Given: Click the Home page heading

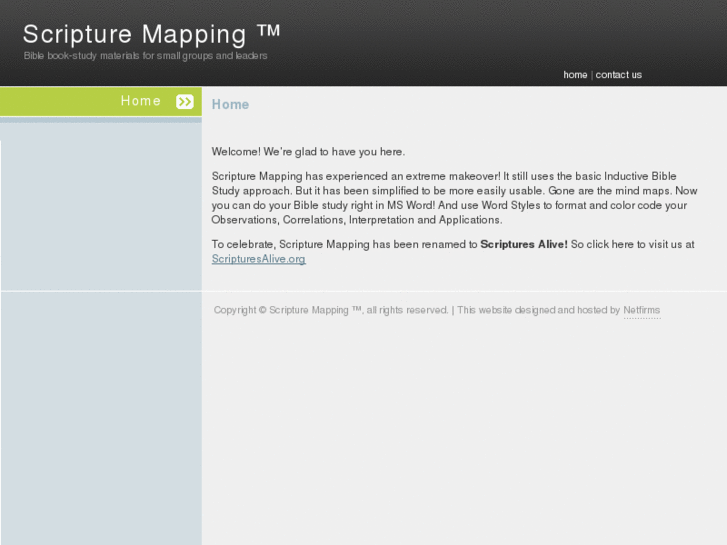Looking at the screenshot, I should 230,104.
